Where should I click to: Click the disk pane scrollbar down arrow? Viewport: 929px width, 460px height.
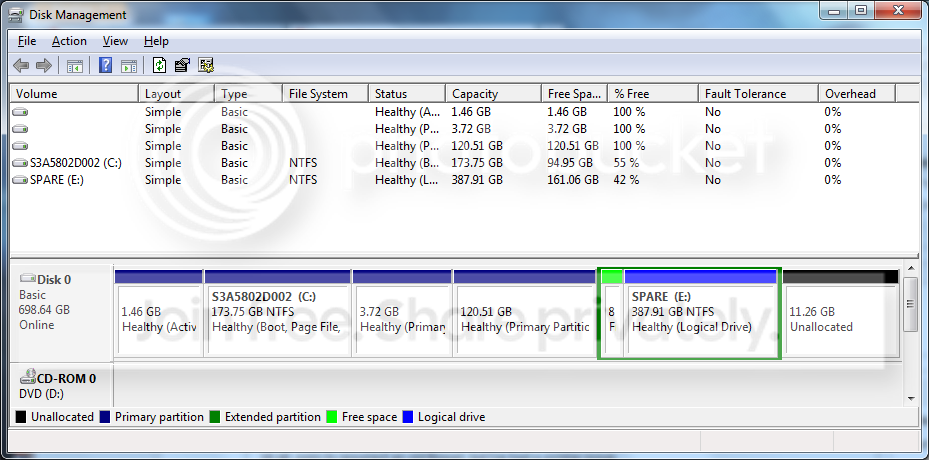tap(911, 398)
